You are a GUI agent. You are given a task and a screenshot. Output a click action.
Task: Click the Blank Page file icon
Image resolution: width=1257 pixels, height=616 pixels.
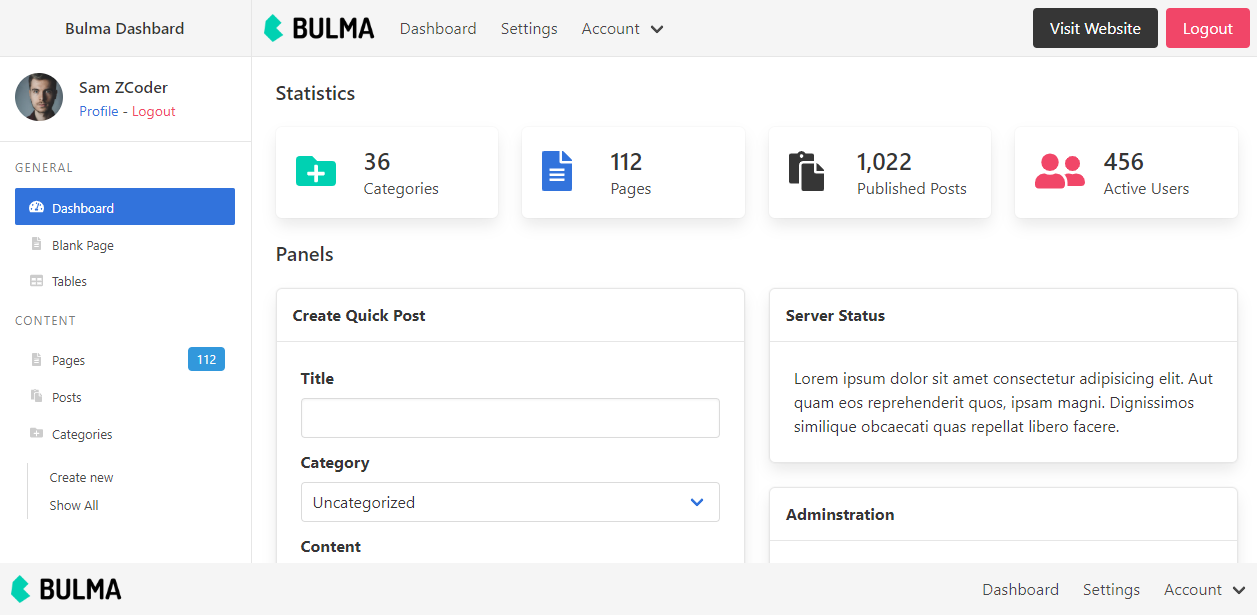click(36, 244)
